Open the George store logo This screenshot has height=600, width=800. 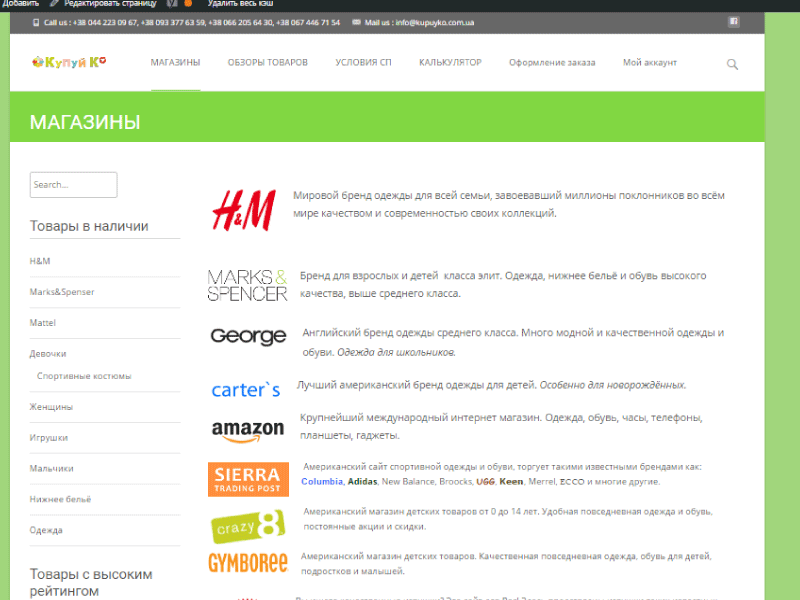pyautogui.click(x=248, y=336)
